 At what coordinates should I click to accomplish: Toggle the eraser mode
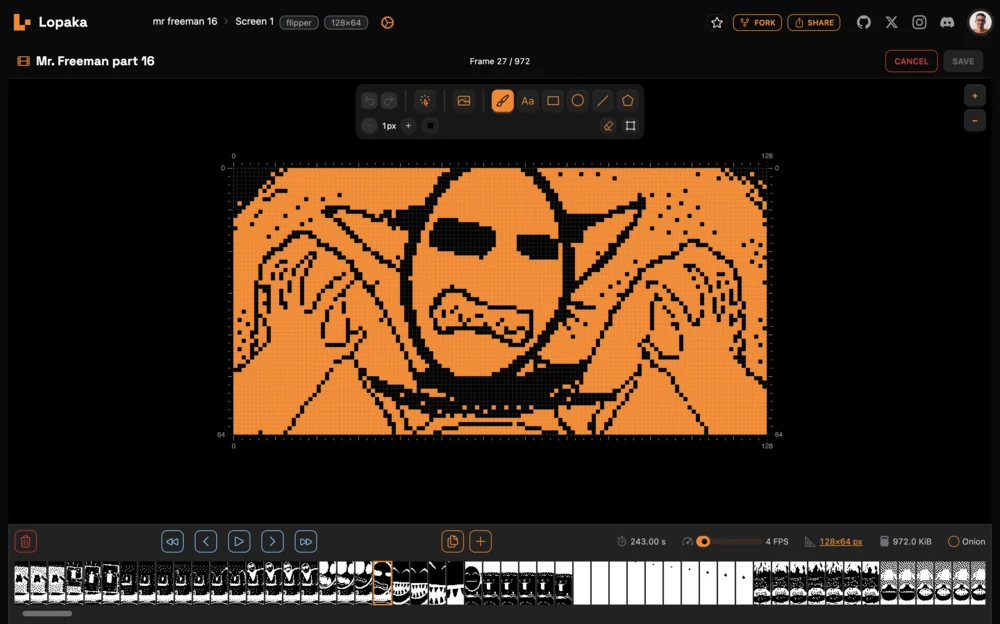click(x=608, y=126)
